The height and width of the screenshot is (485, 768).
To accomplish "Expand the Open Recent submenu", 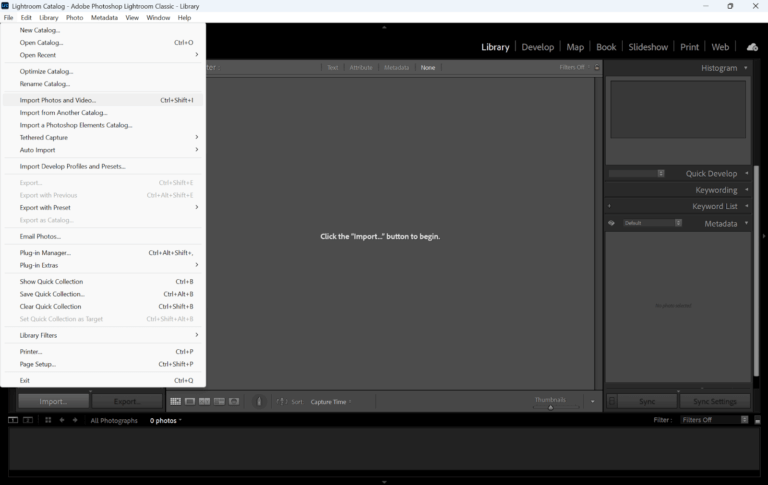I will tap(103, 55).
